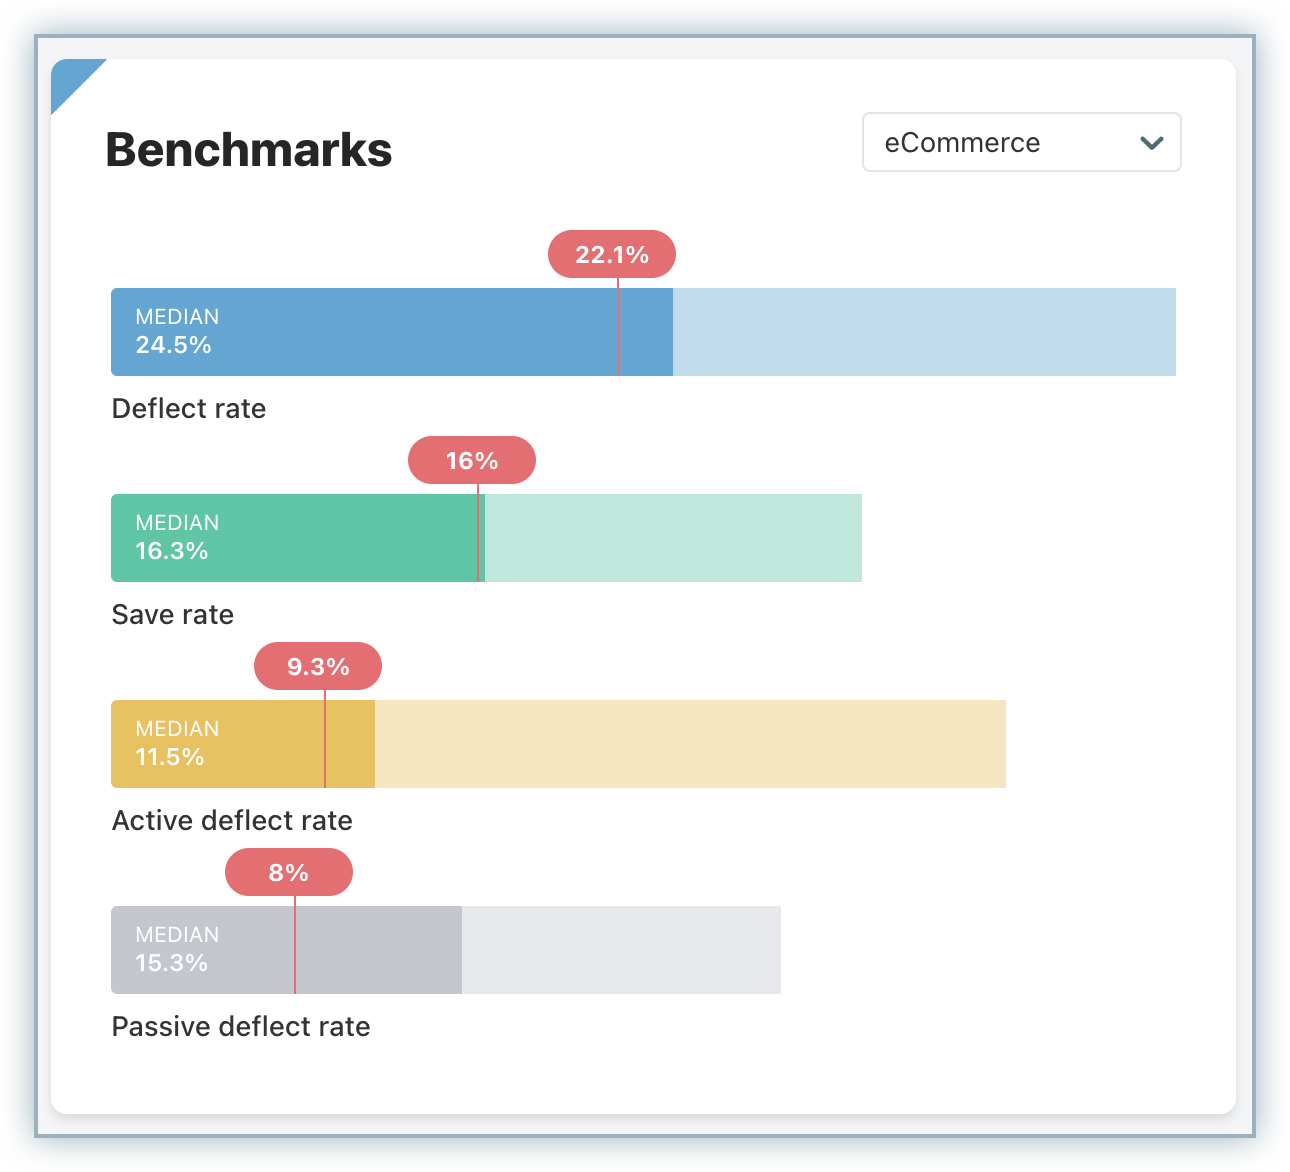Click the blue corner ribbon icon
Image resolution: width=1290 pixels, height=1172 pixels.
[70, 77]
